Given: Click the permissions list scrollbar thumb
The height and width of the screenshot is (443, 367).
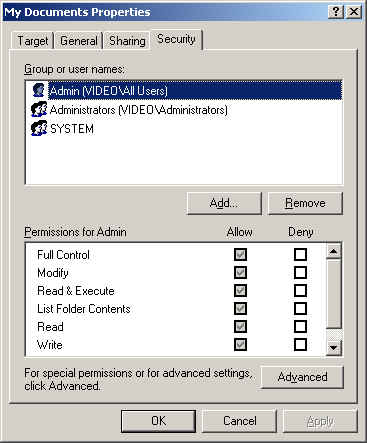Looking at the screenshot, I should point(334,293).
